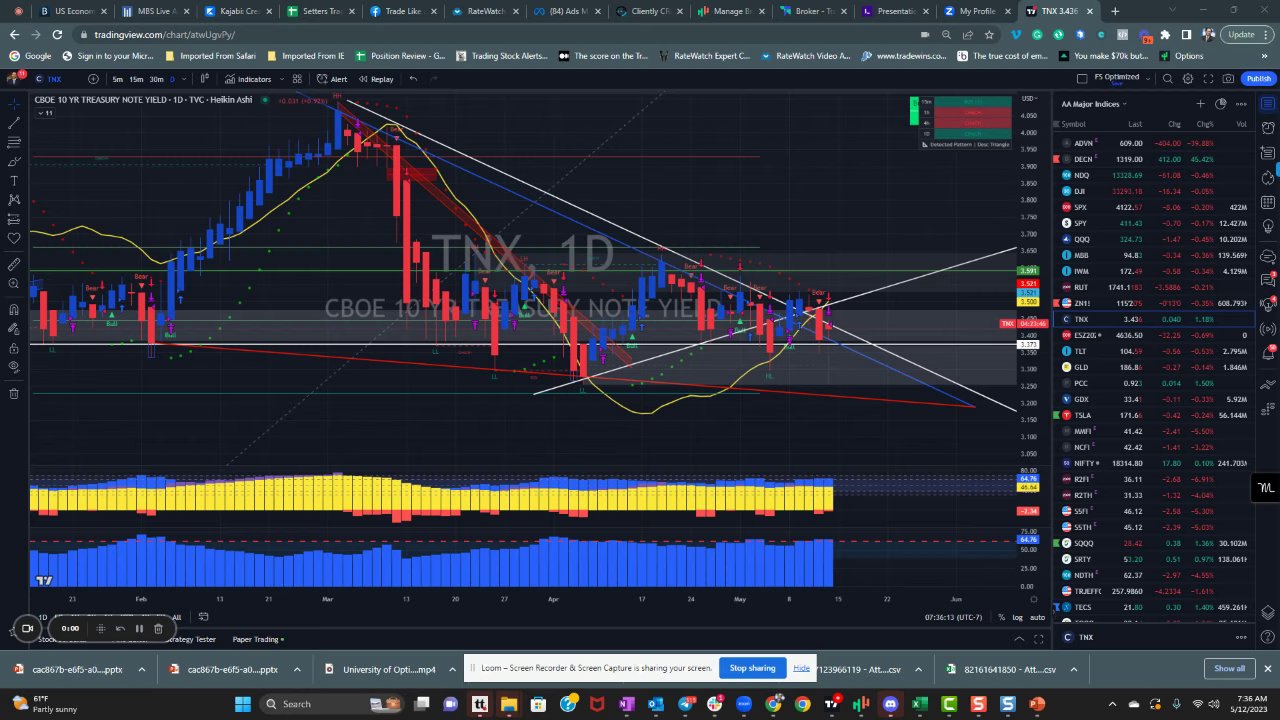Select the zoom in tool
Screen dimensions: 1280x720
click(x=14, y=285)
